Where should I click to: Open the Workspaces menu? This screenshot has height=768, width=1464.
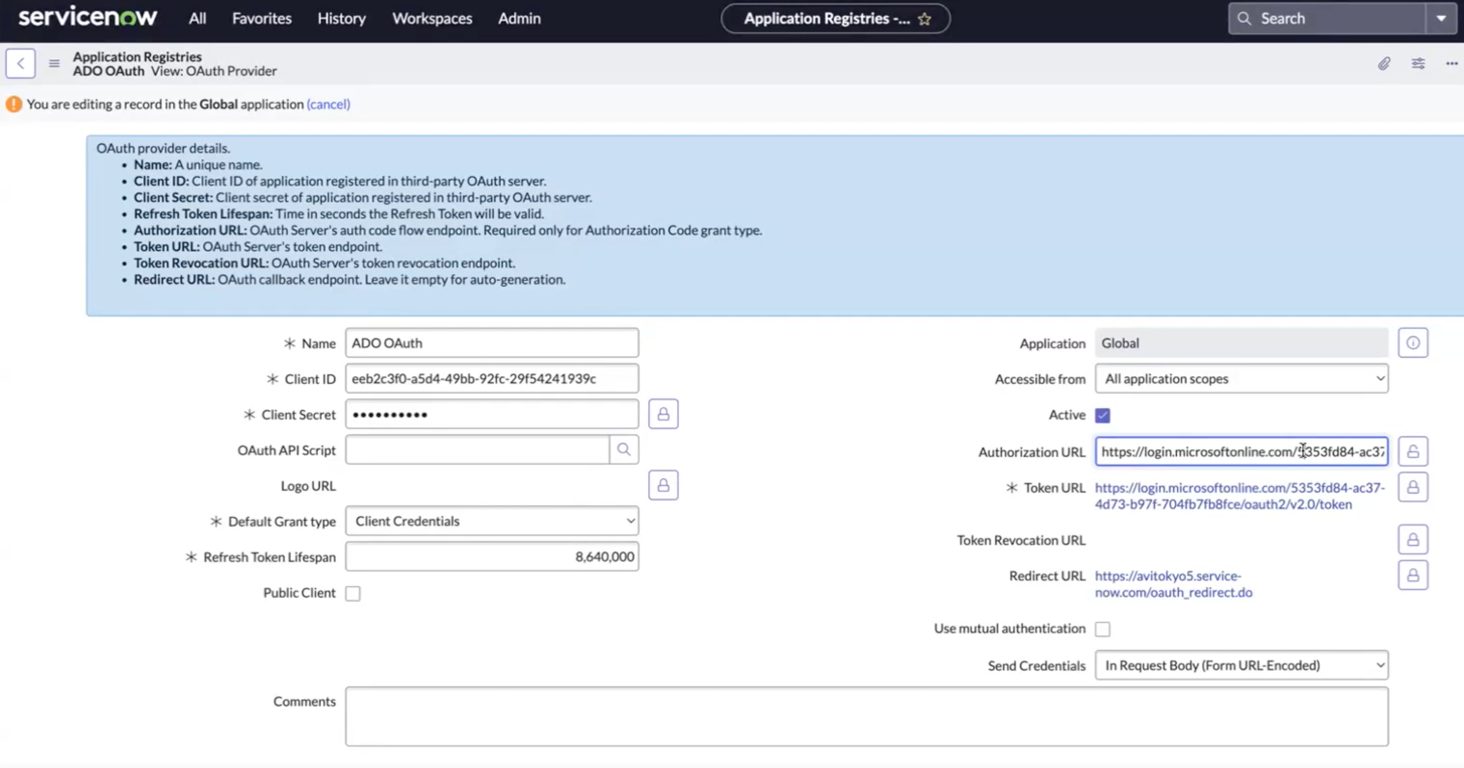point(432,18)
